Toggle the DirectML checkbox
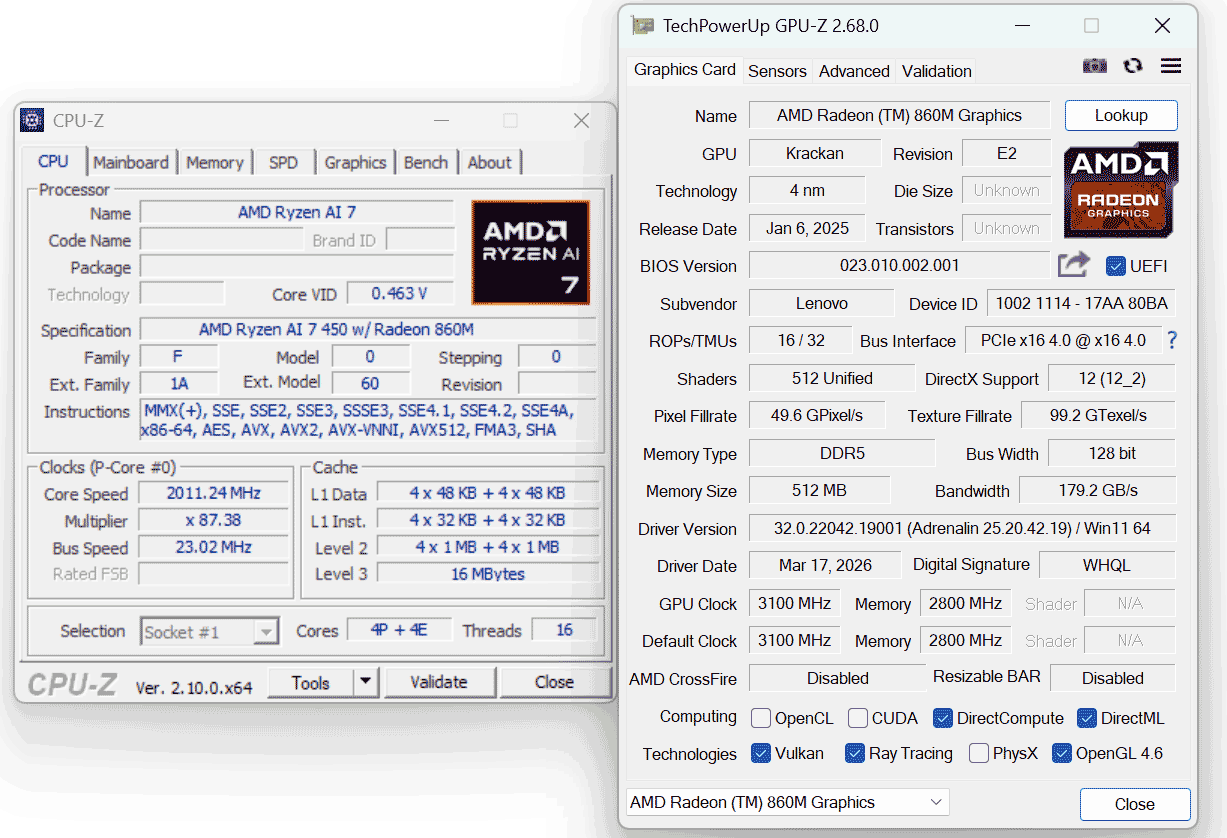Viewport: 1227px width, 838px height. (1087, 718)
